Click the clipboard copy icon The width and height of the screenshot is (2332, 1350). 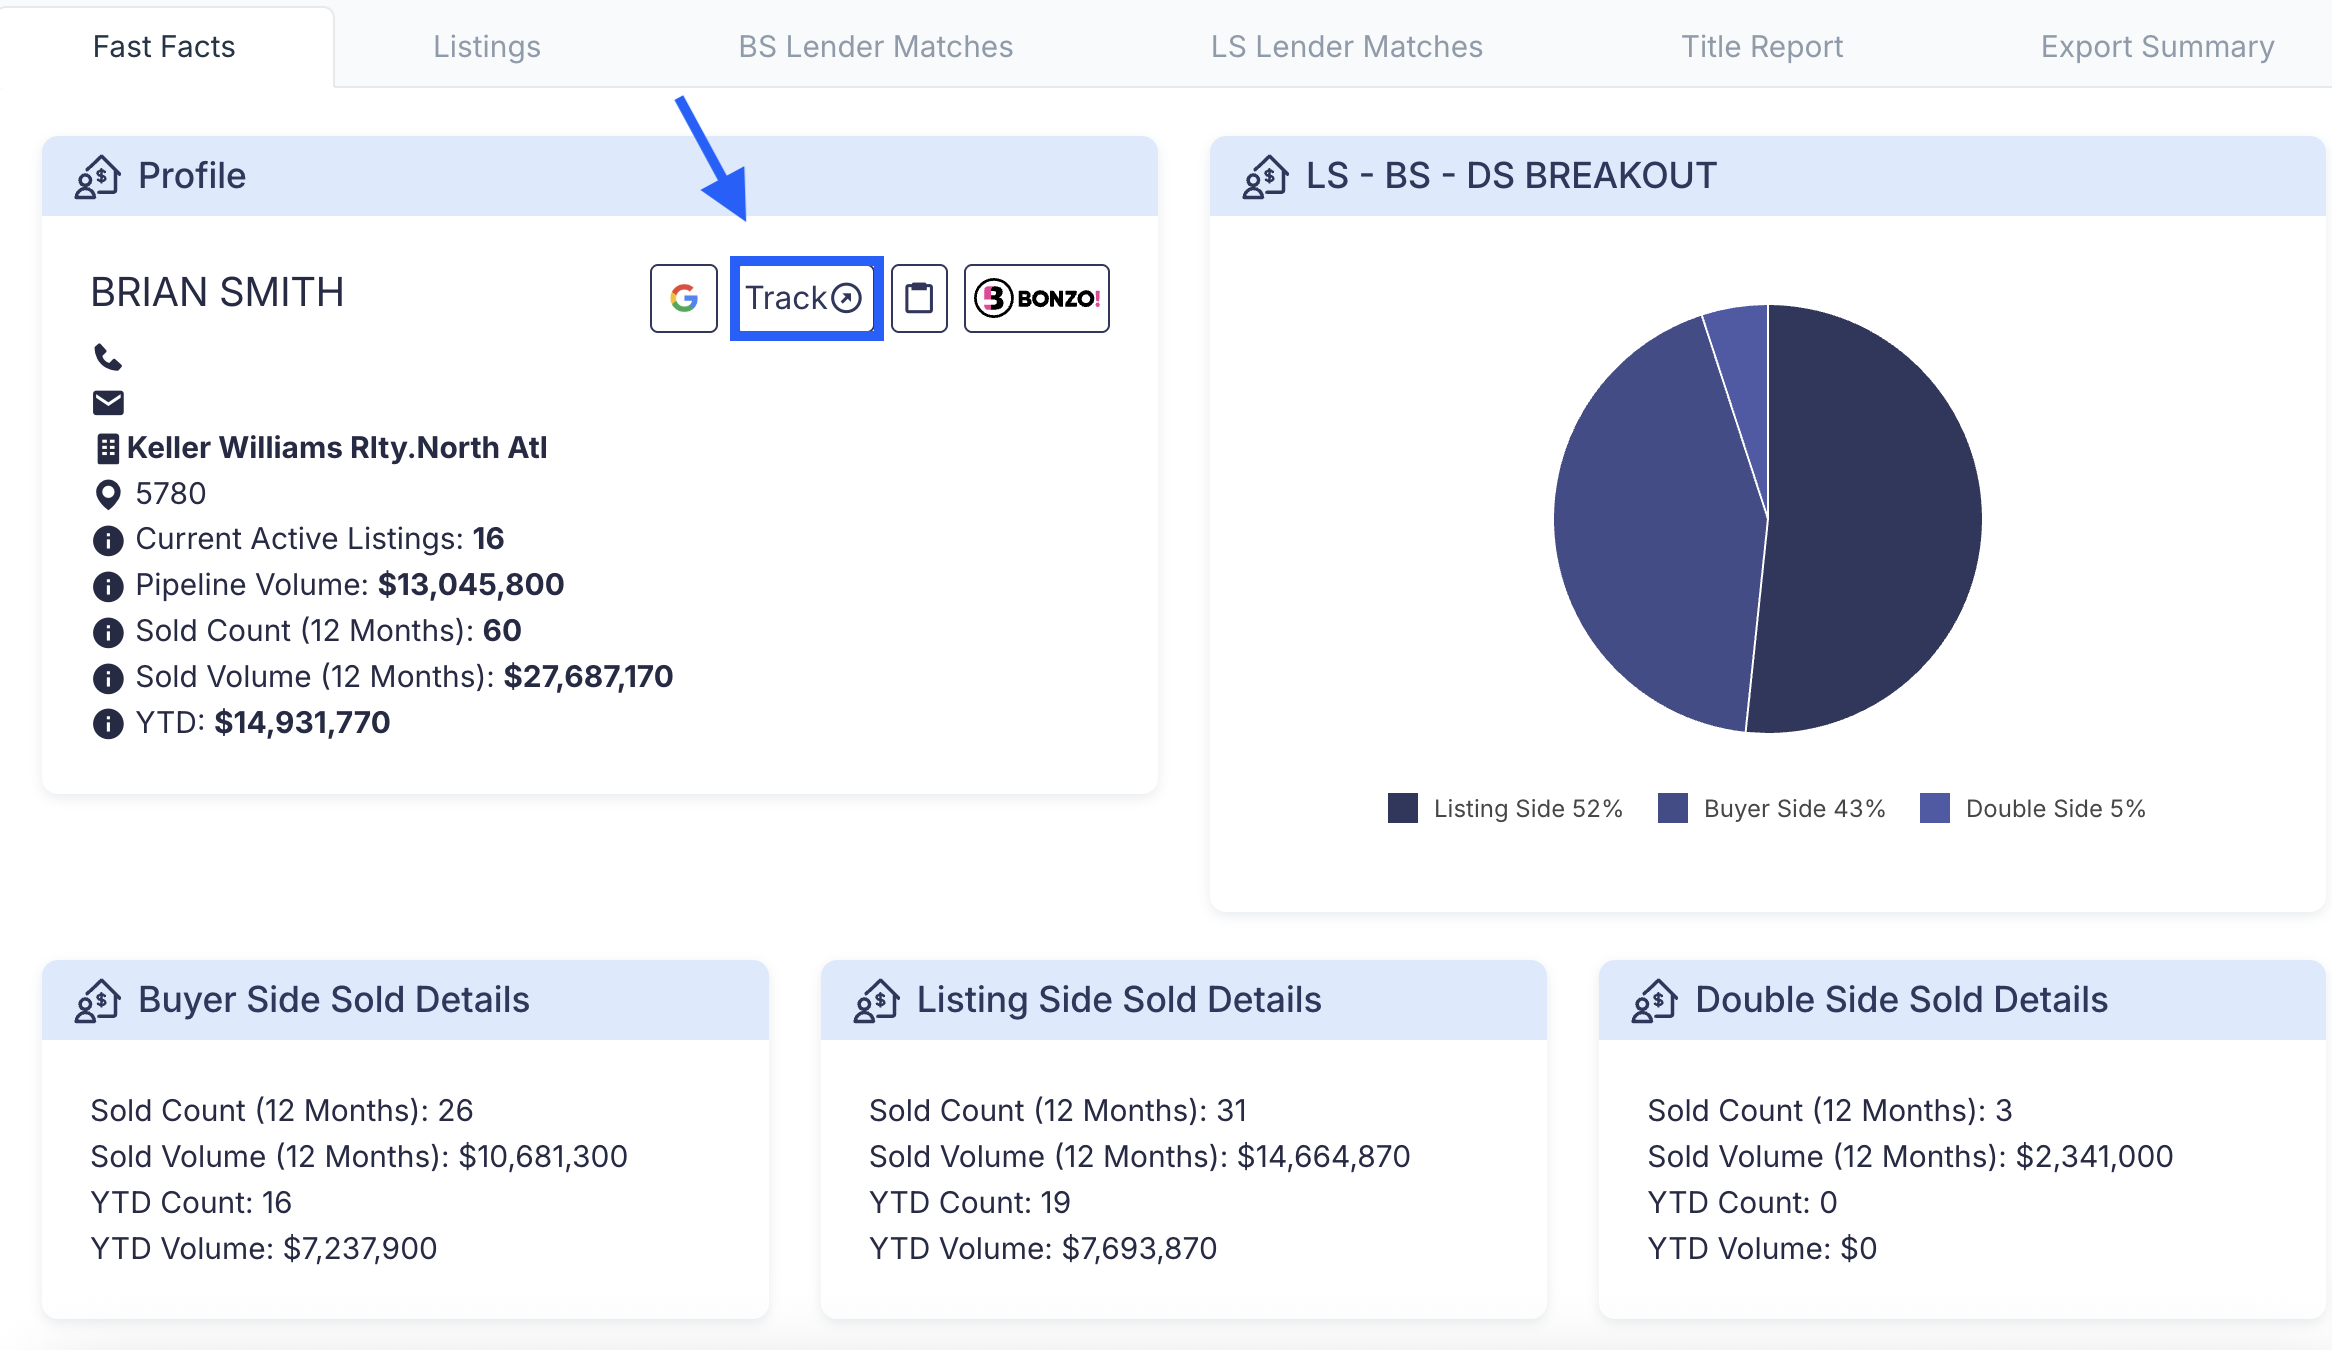pos(919,298)
